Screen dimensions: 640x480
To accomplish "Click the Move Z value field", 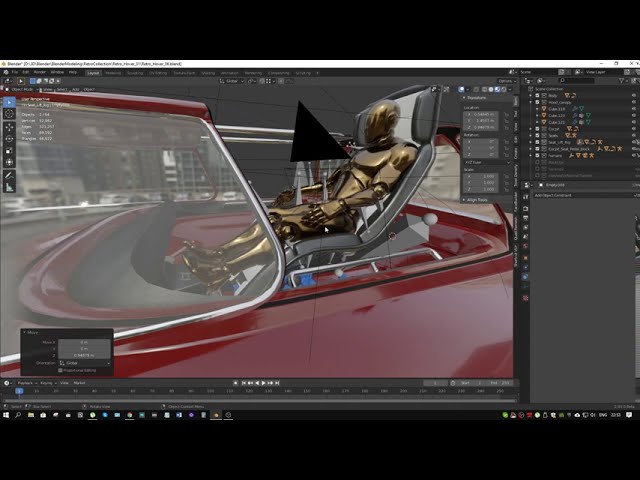I will point(84,355).
